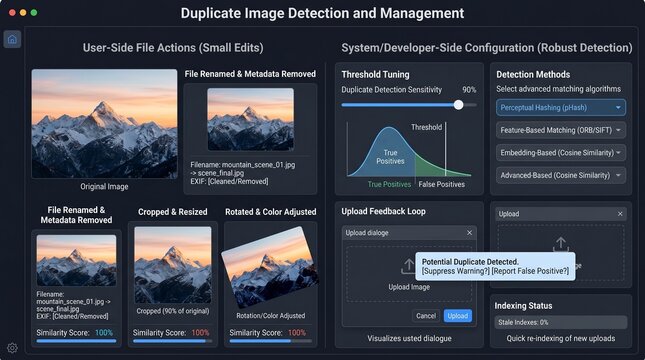Close the Upload panel with the X
Image resolution: width=645 pixels, height=360 pixels.
620,214
